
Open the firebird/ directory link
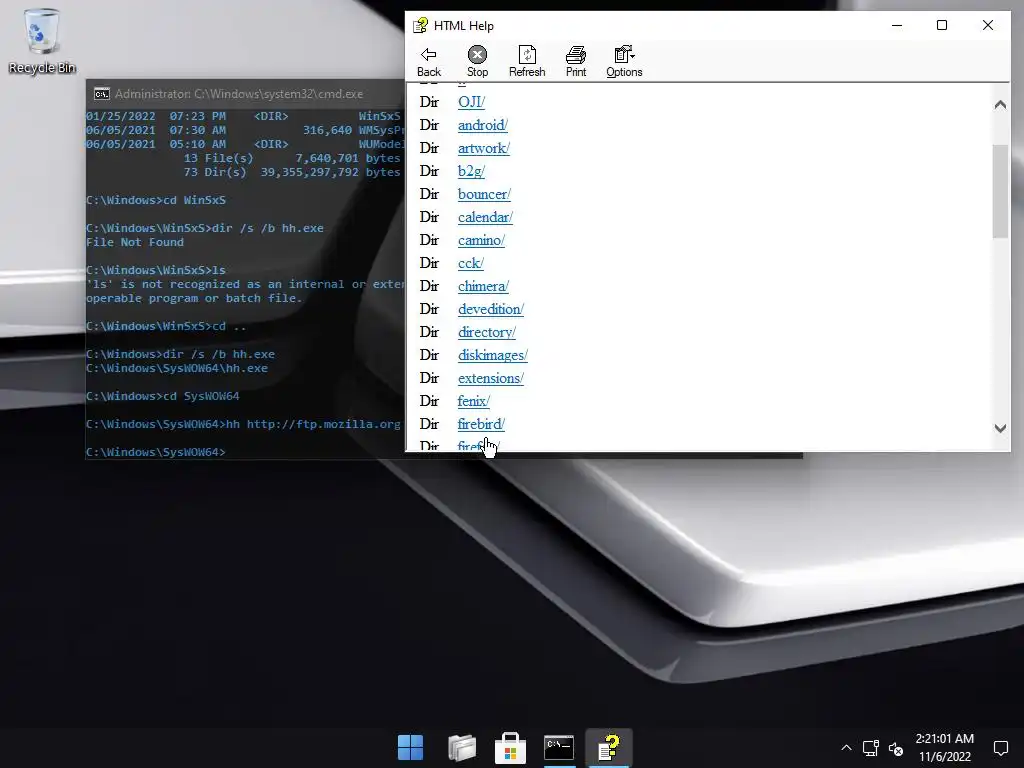(x=481, y=424)
